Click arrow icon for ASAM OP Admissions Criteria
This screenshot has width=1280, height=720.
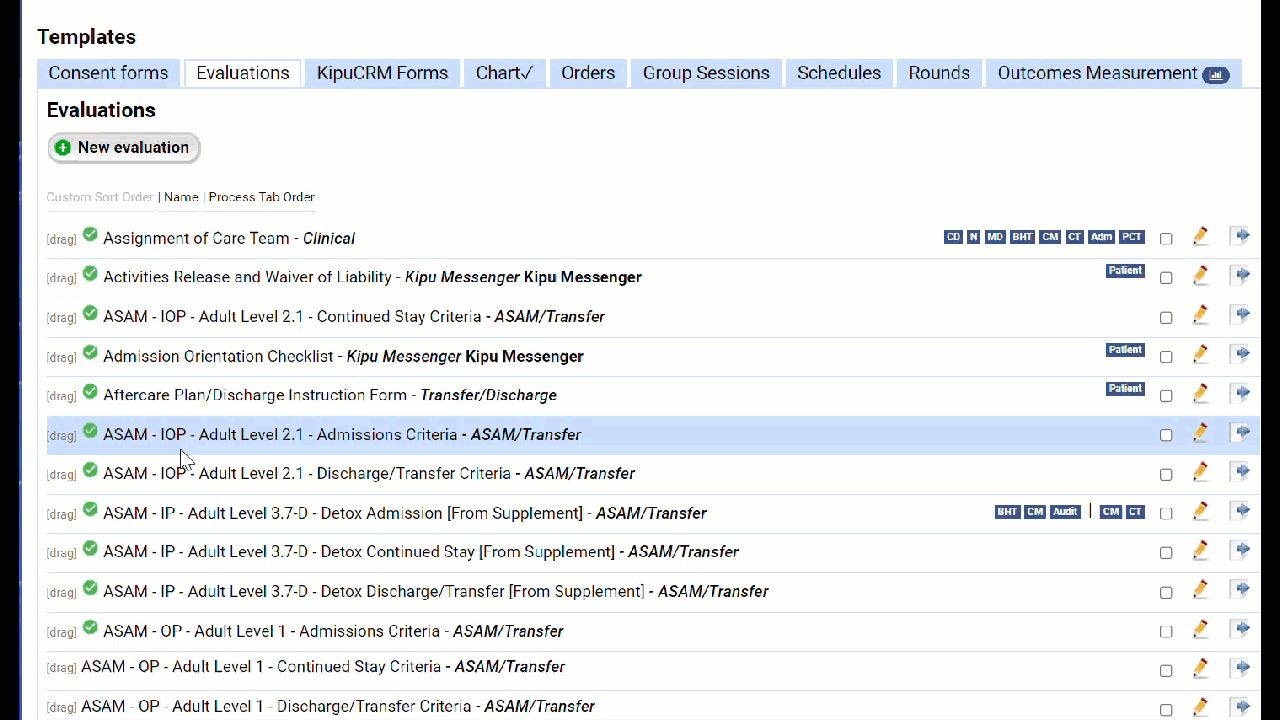coord(1240,630)
